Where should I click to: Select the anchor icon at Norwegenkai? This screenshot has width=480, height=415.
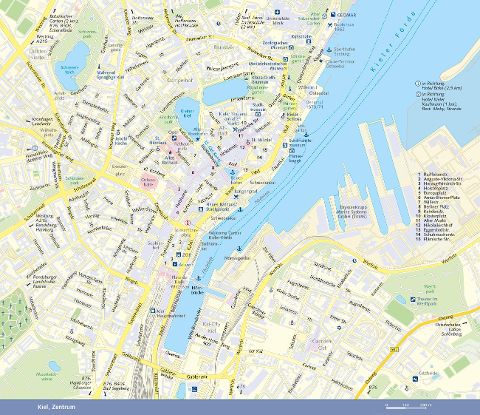click(x=239, y=249)
